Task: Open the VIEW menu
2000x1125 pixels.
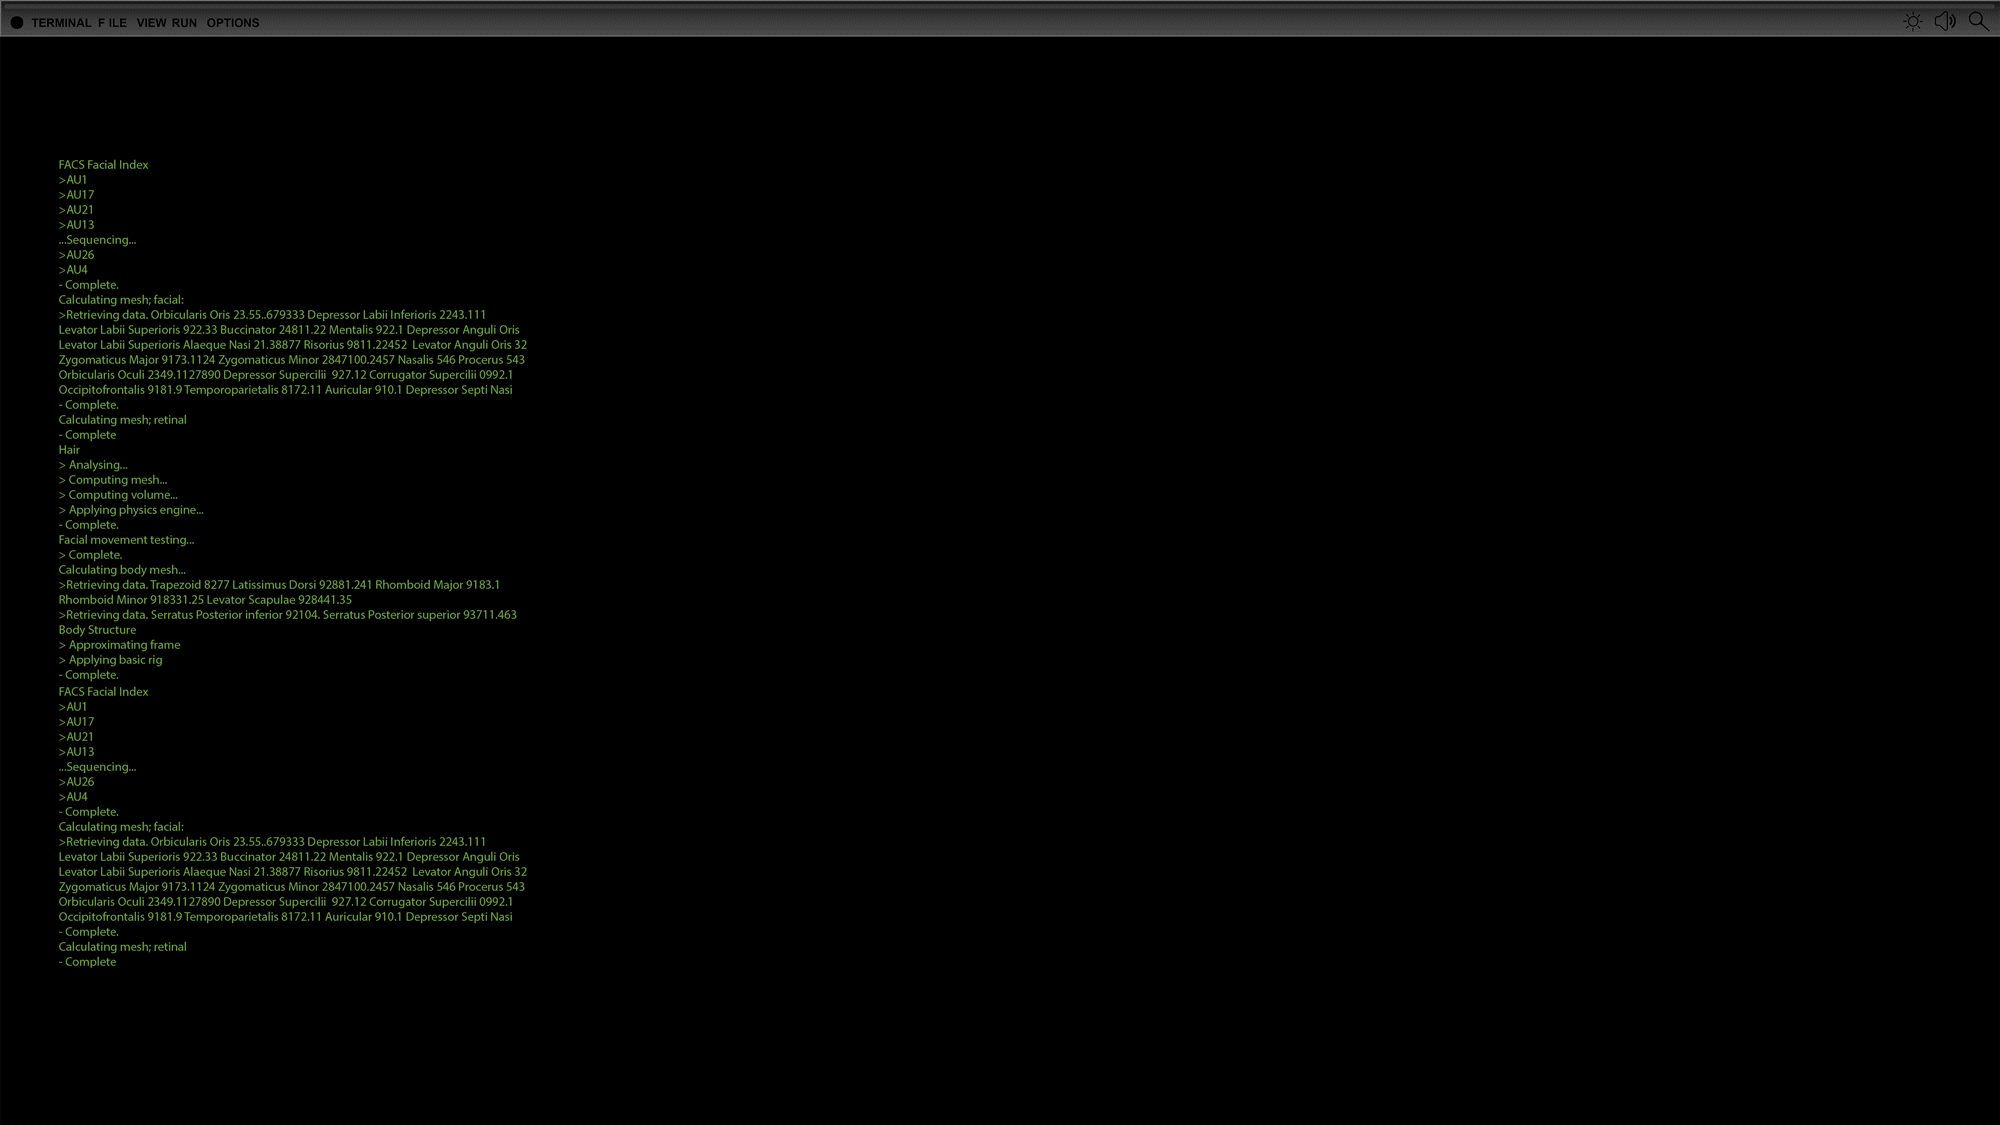Action: (x=151, y=23)
